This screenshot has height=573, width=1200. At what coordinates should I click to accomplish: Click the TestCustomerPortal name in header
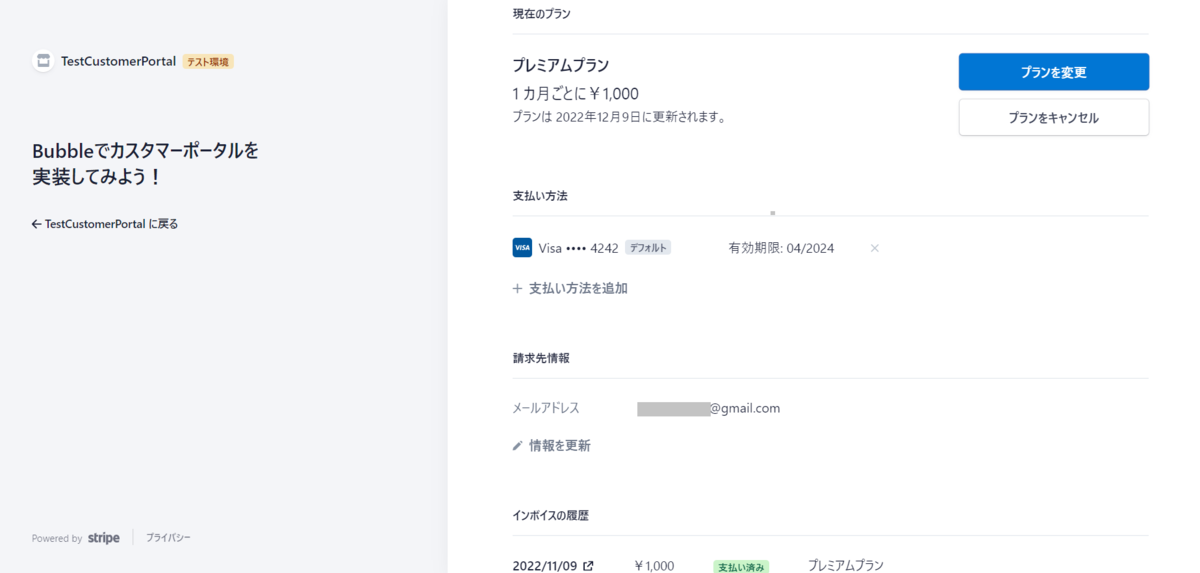click(118, 61)
